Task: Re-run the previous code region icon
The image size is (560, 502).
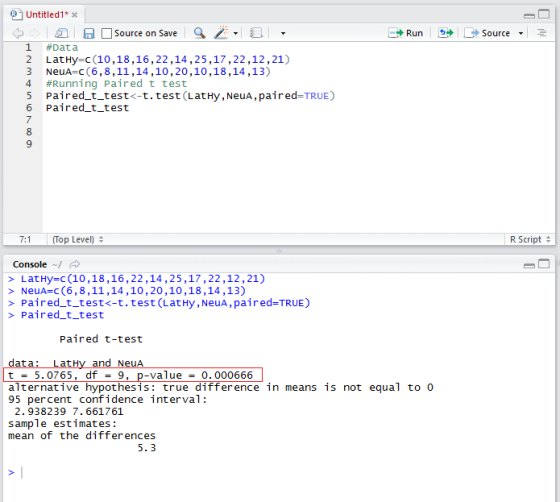Action: click(x=446, y=33)
